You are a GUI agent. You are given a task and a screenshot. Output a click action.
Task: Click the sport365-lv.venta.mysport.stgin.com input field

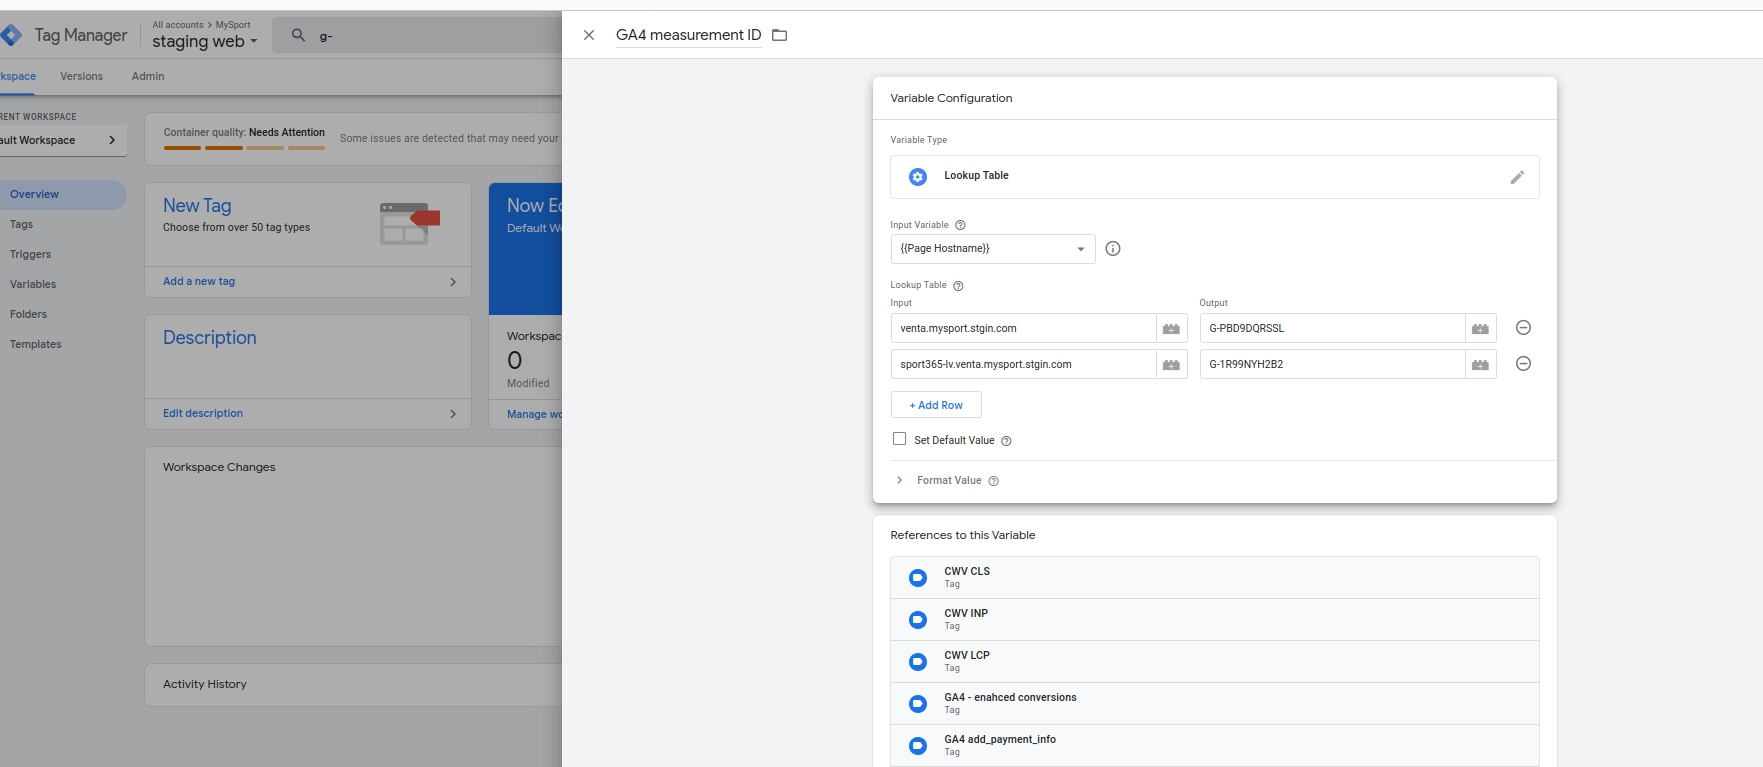click(1023, 365)
